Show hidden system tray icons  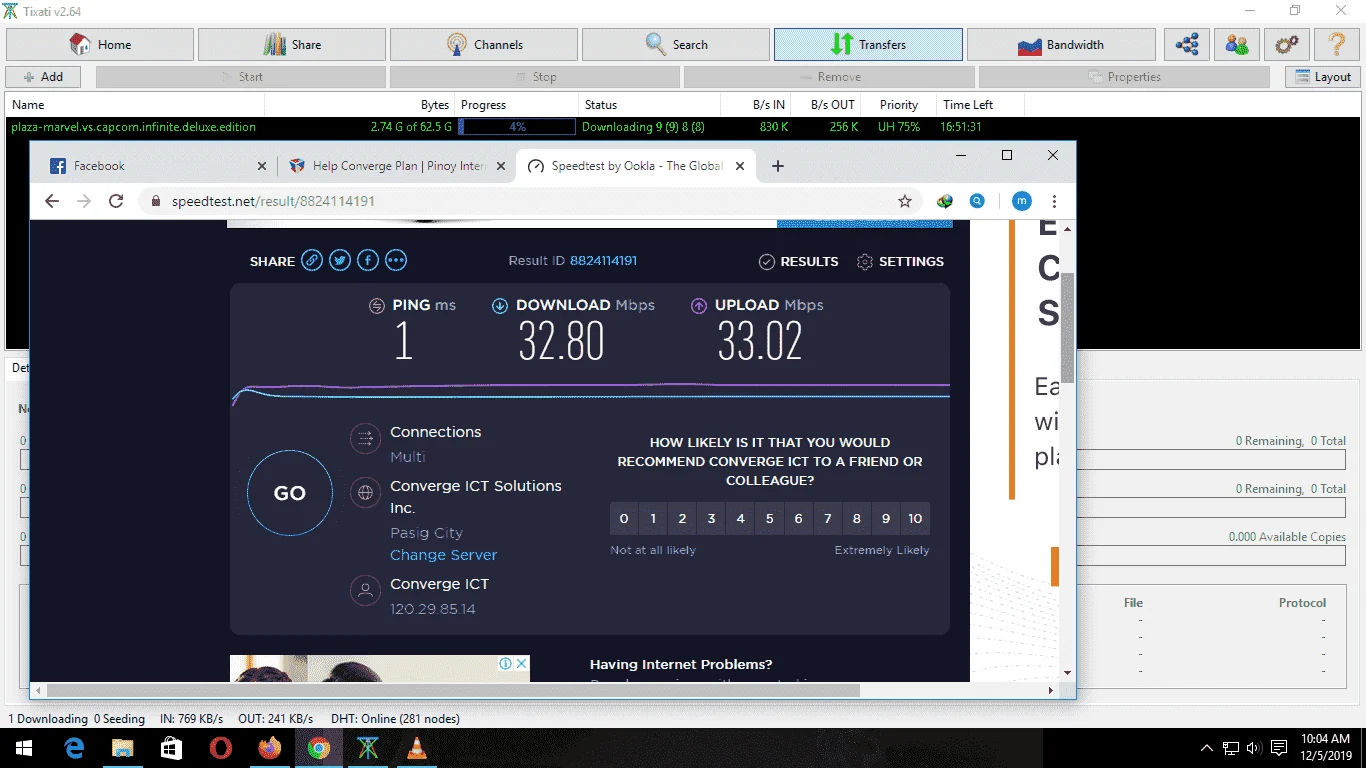pyautogui.click(x=1207, y=748)
